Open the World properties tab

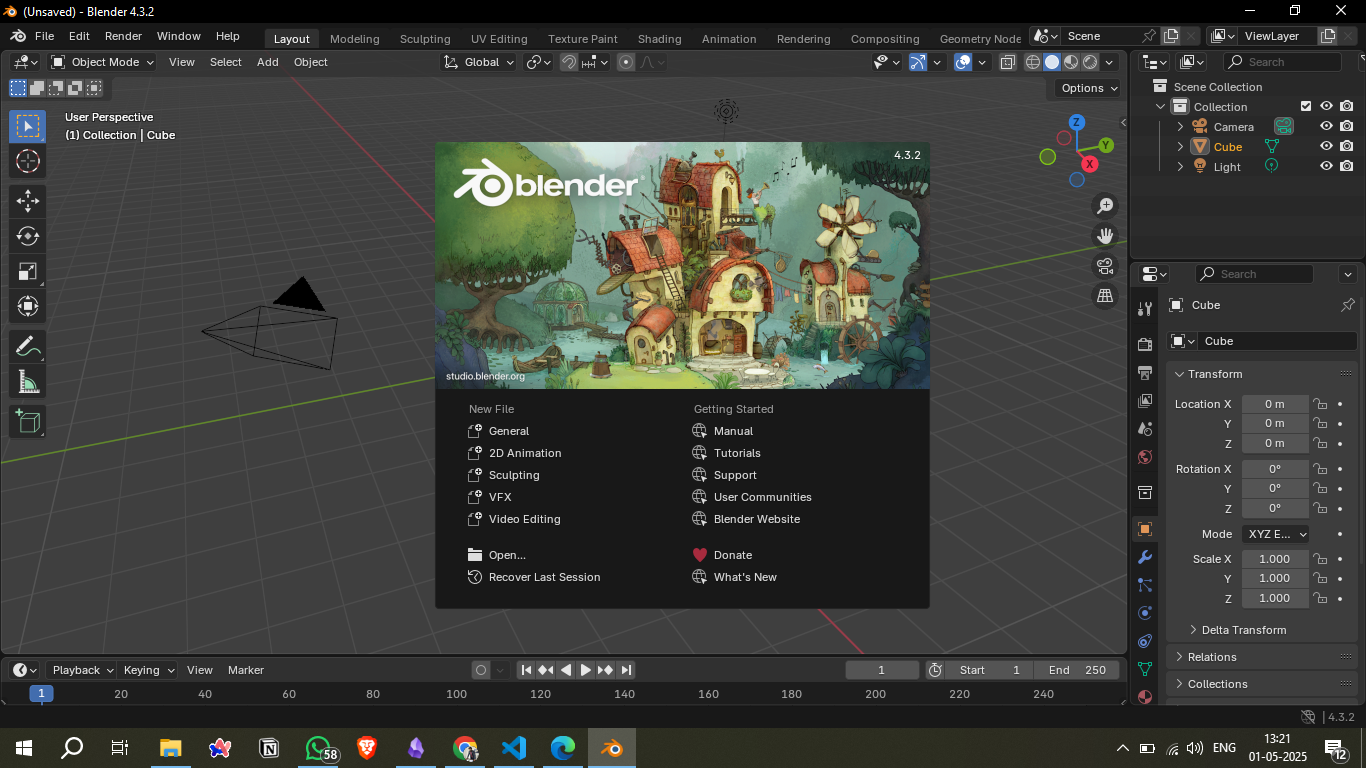[1145, 457]
